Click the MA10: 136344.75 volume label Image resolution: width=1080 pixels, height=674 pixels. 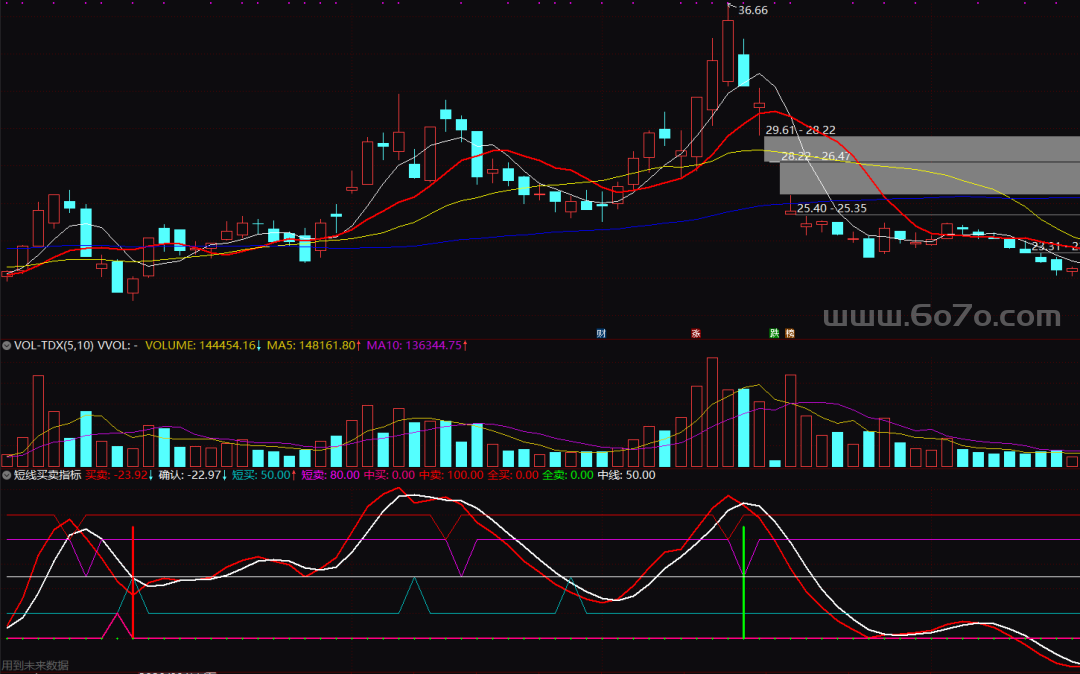click(416, 346)
